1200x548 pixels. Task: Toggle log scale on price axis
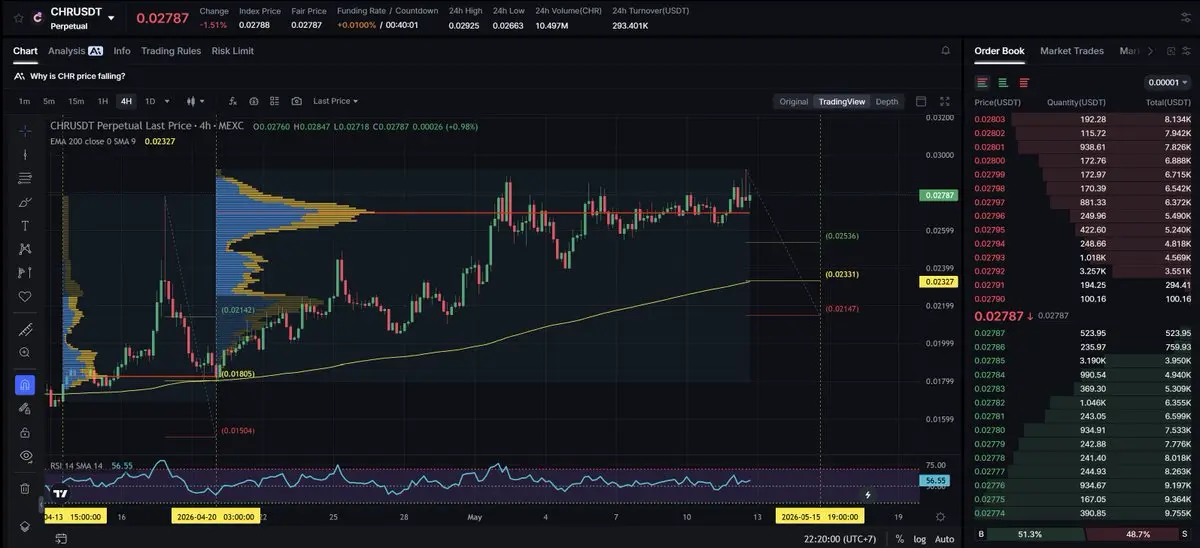tap(919, 539)
